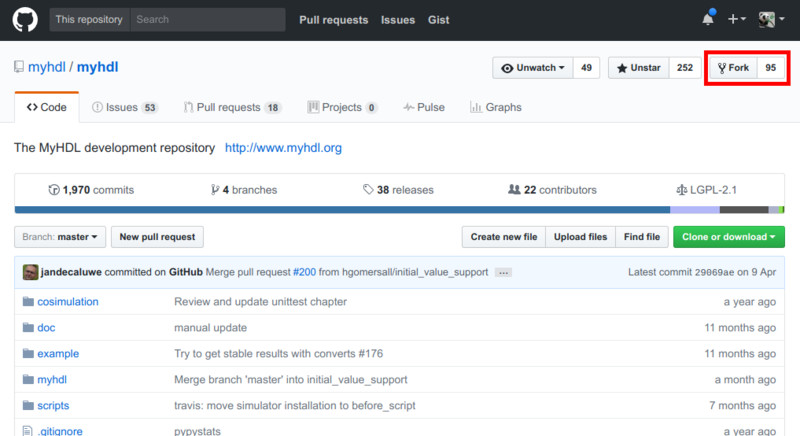Click the doc folder icon
Screen dimensions: 800x436
click(28, 327)
